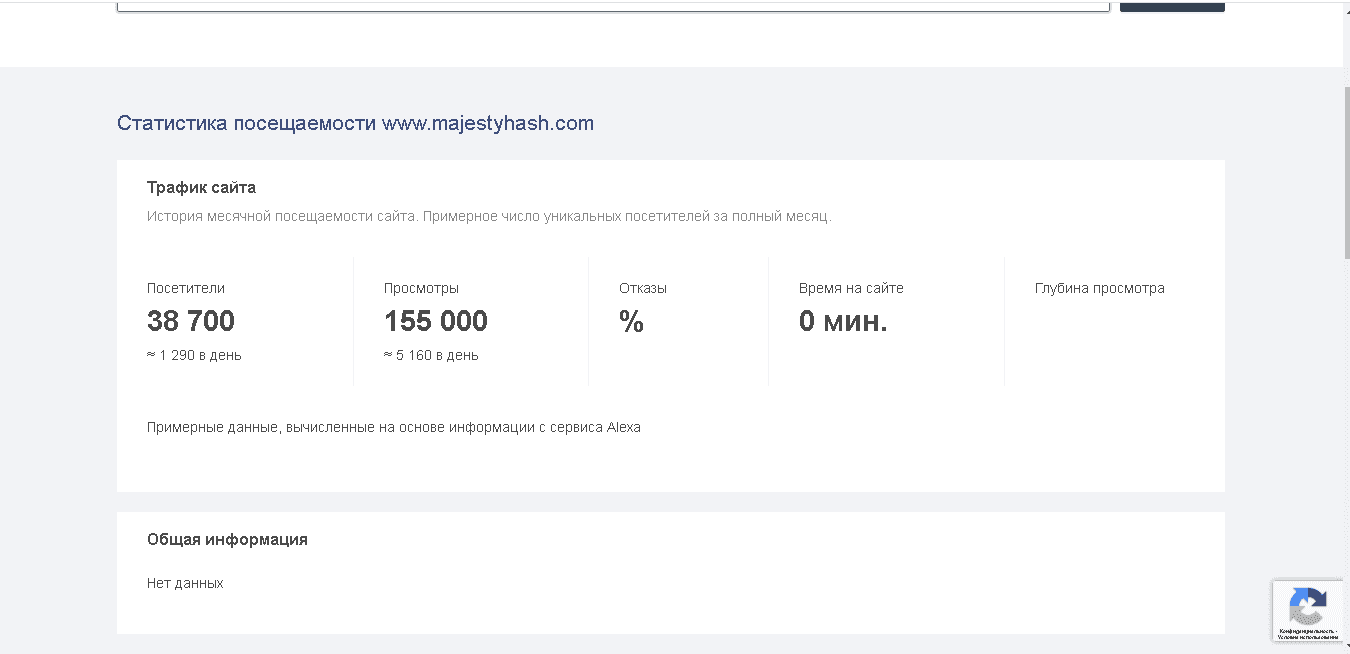Click the page vertical scrollbar thumb
Screen dimensions: 1350x654
point(1346,173)
